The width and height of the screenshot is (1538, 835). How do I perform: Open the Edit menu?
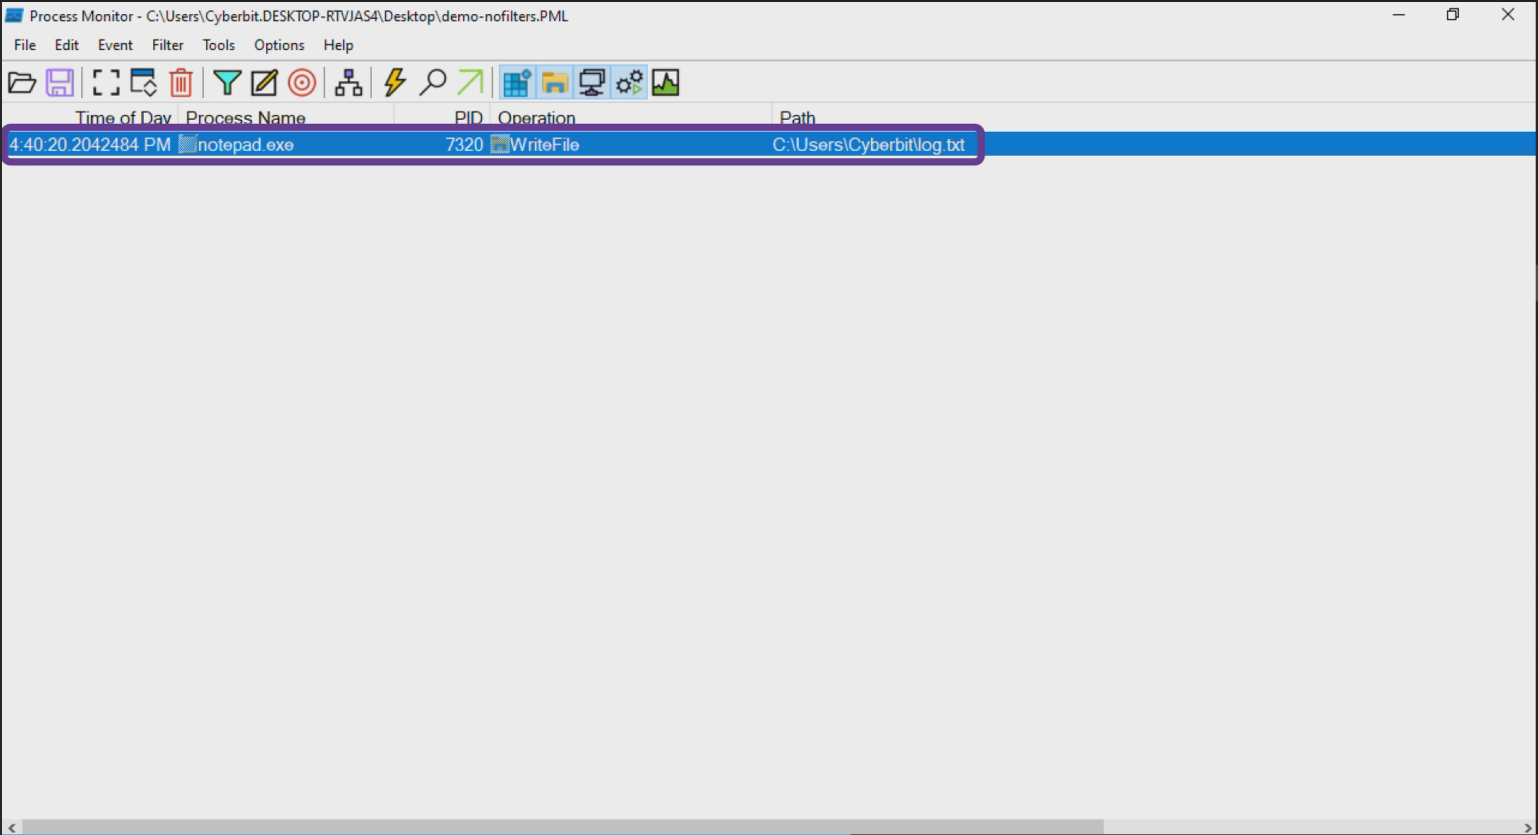click(67, 45)
